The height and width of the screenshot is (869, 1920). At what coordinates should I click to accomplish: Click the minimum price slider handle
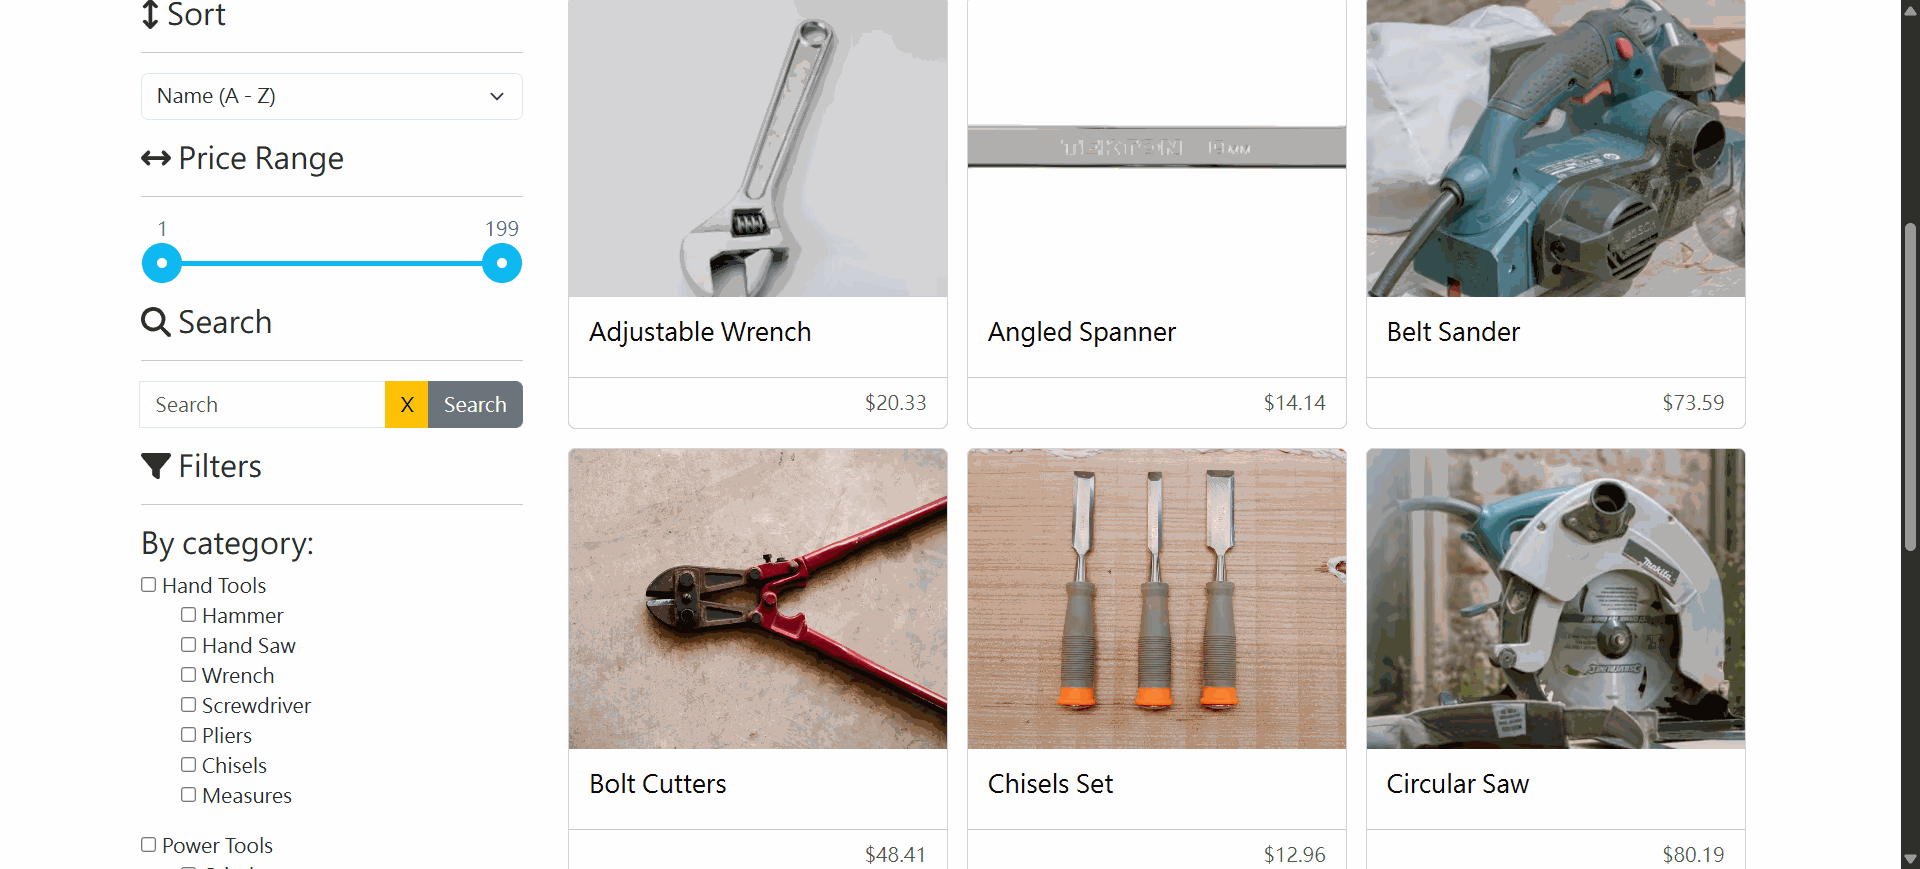coord(162,263)
